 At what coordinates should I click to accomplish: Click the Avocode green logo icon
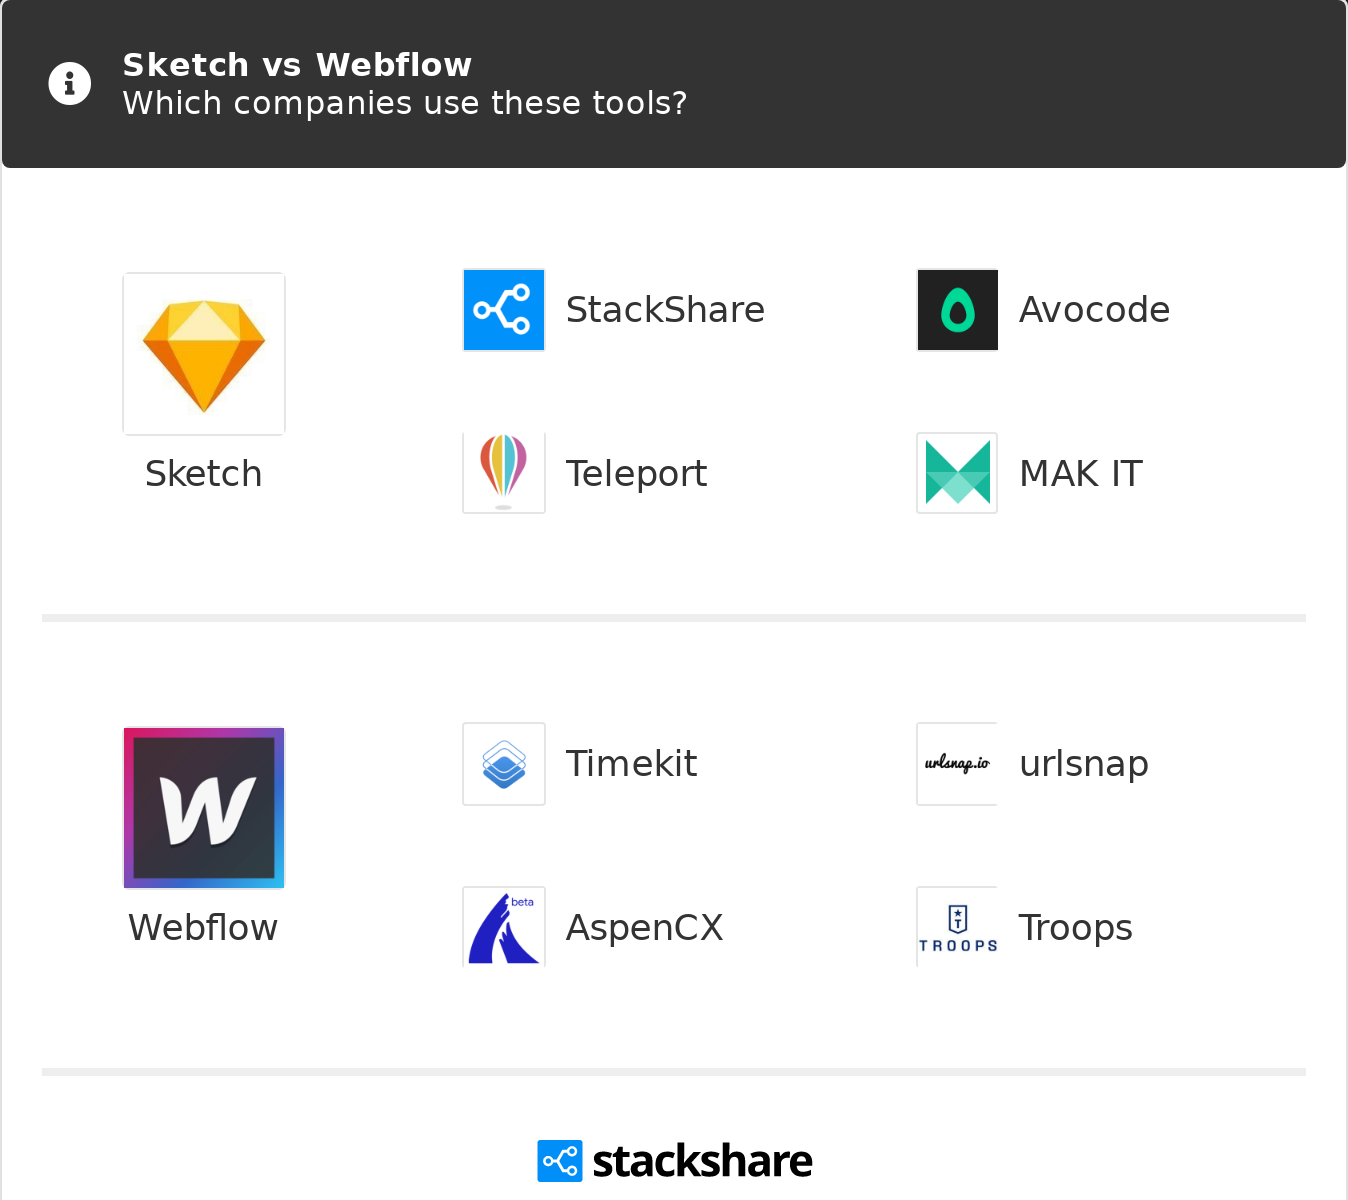958,310
